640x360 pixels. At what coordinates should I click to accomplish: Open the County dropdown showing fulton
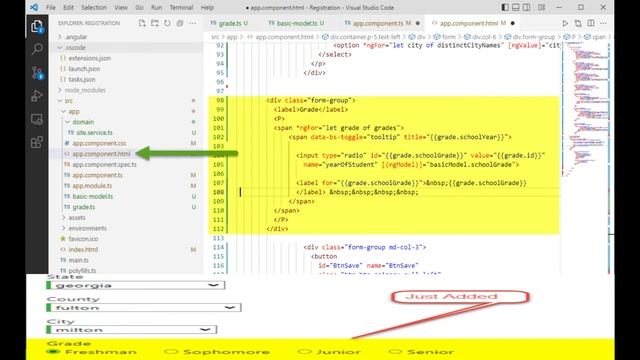pyautogui.click(x=144, y=307)
